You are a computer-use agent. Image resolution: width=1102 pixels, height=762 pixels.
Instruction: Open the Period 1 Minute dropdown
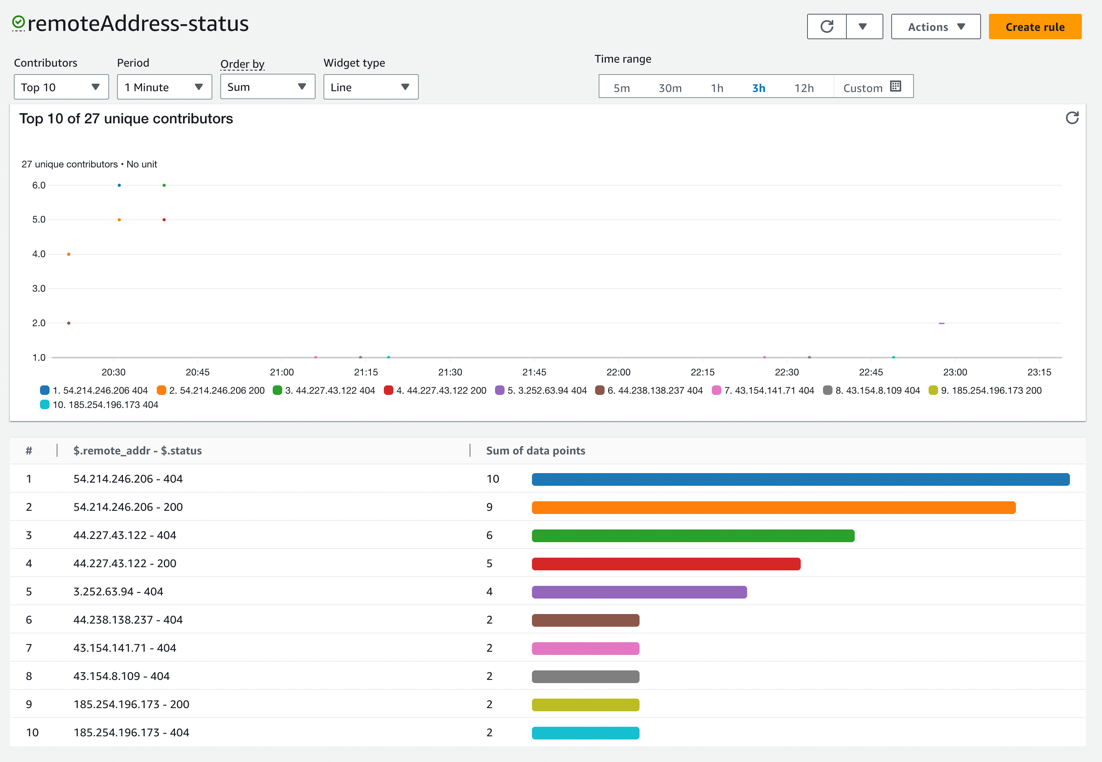164,87
